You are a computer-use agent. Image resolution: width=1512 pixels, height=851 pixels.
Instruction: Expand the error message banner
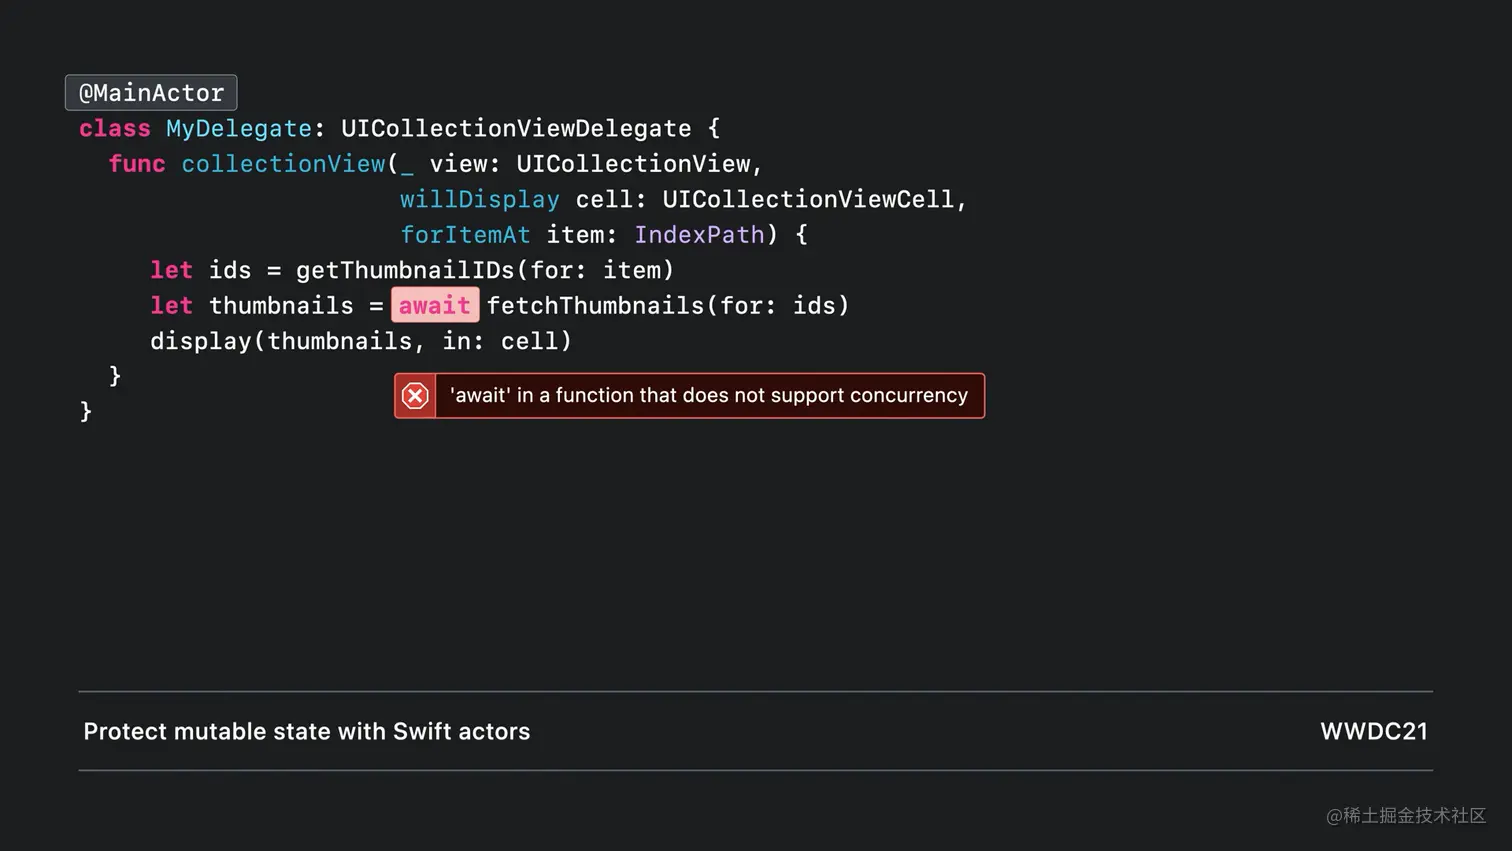[688, 395]
